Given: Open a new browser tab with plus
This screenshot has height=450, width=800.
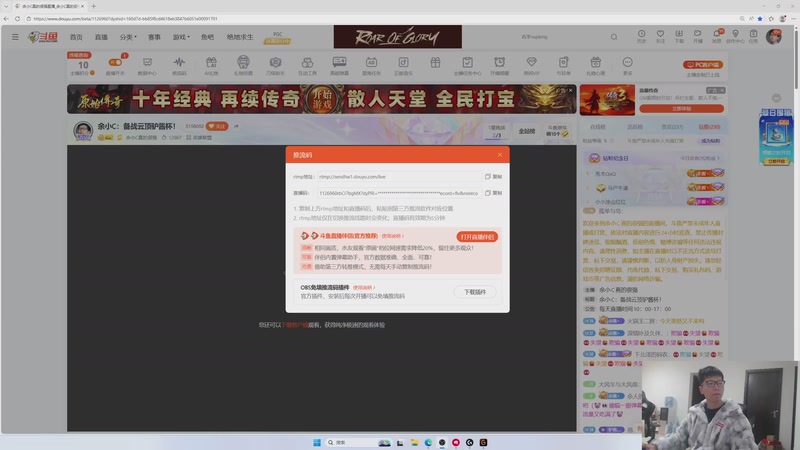Looking at the screenshot, I should [x=93, y=6].
